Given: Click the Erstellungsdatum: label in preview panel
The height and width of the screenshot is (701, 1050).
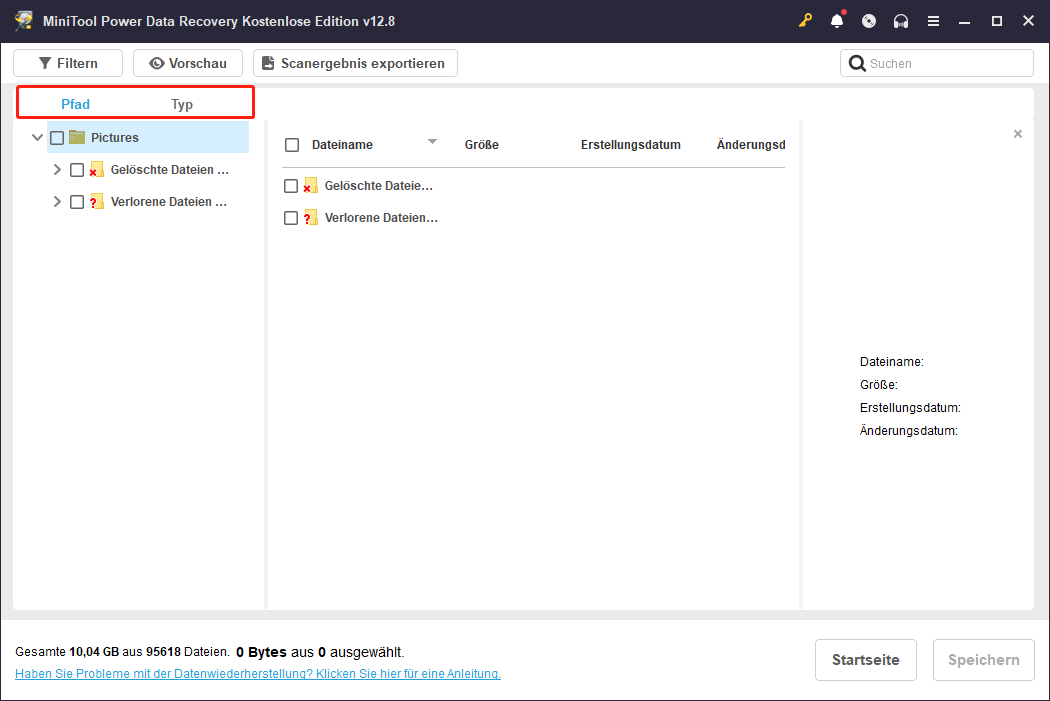Looking at the screenshot, I should coord(910,408).
